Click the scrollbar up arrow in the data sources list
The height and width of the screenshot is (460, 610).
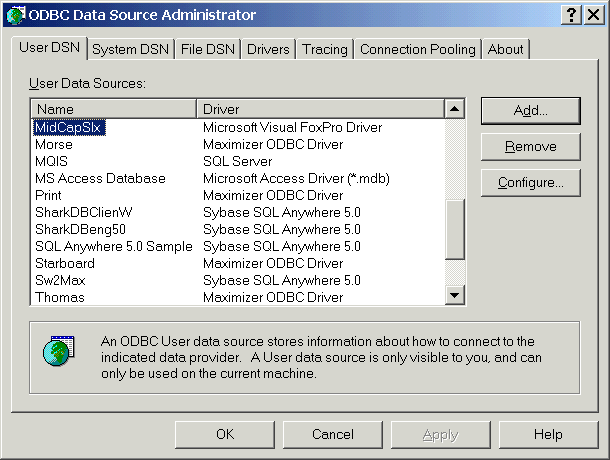click(454, 109)
